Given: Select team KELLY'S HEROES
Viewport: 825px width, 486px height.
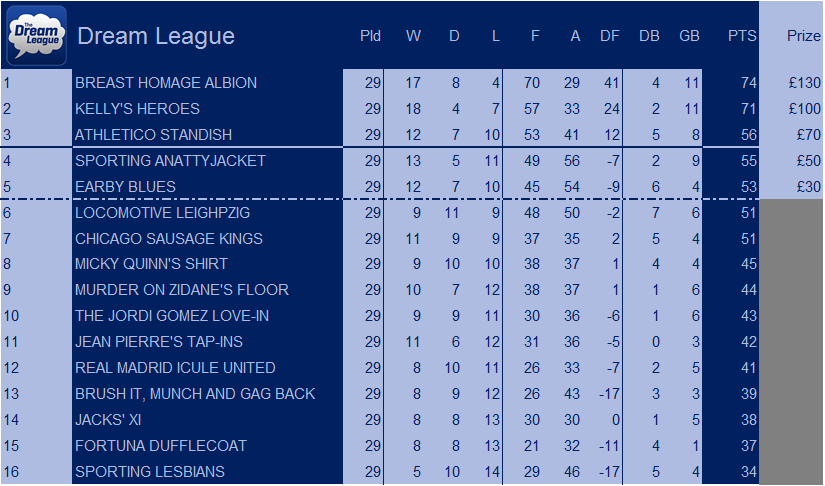Looking at the screenshot, I should tap(137, 109).
